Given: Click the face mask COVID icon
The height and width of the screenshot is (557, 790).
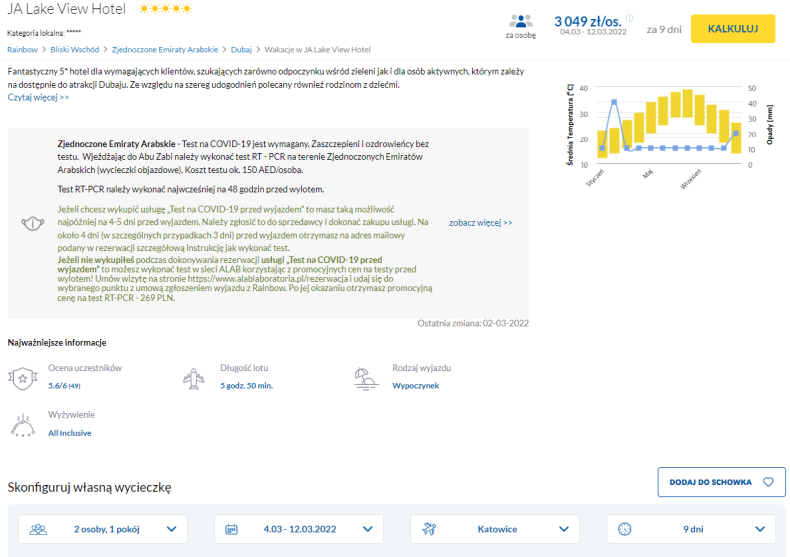Looking at the screenshot, I should (x=33, y=223).
